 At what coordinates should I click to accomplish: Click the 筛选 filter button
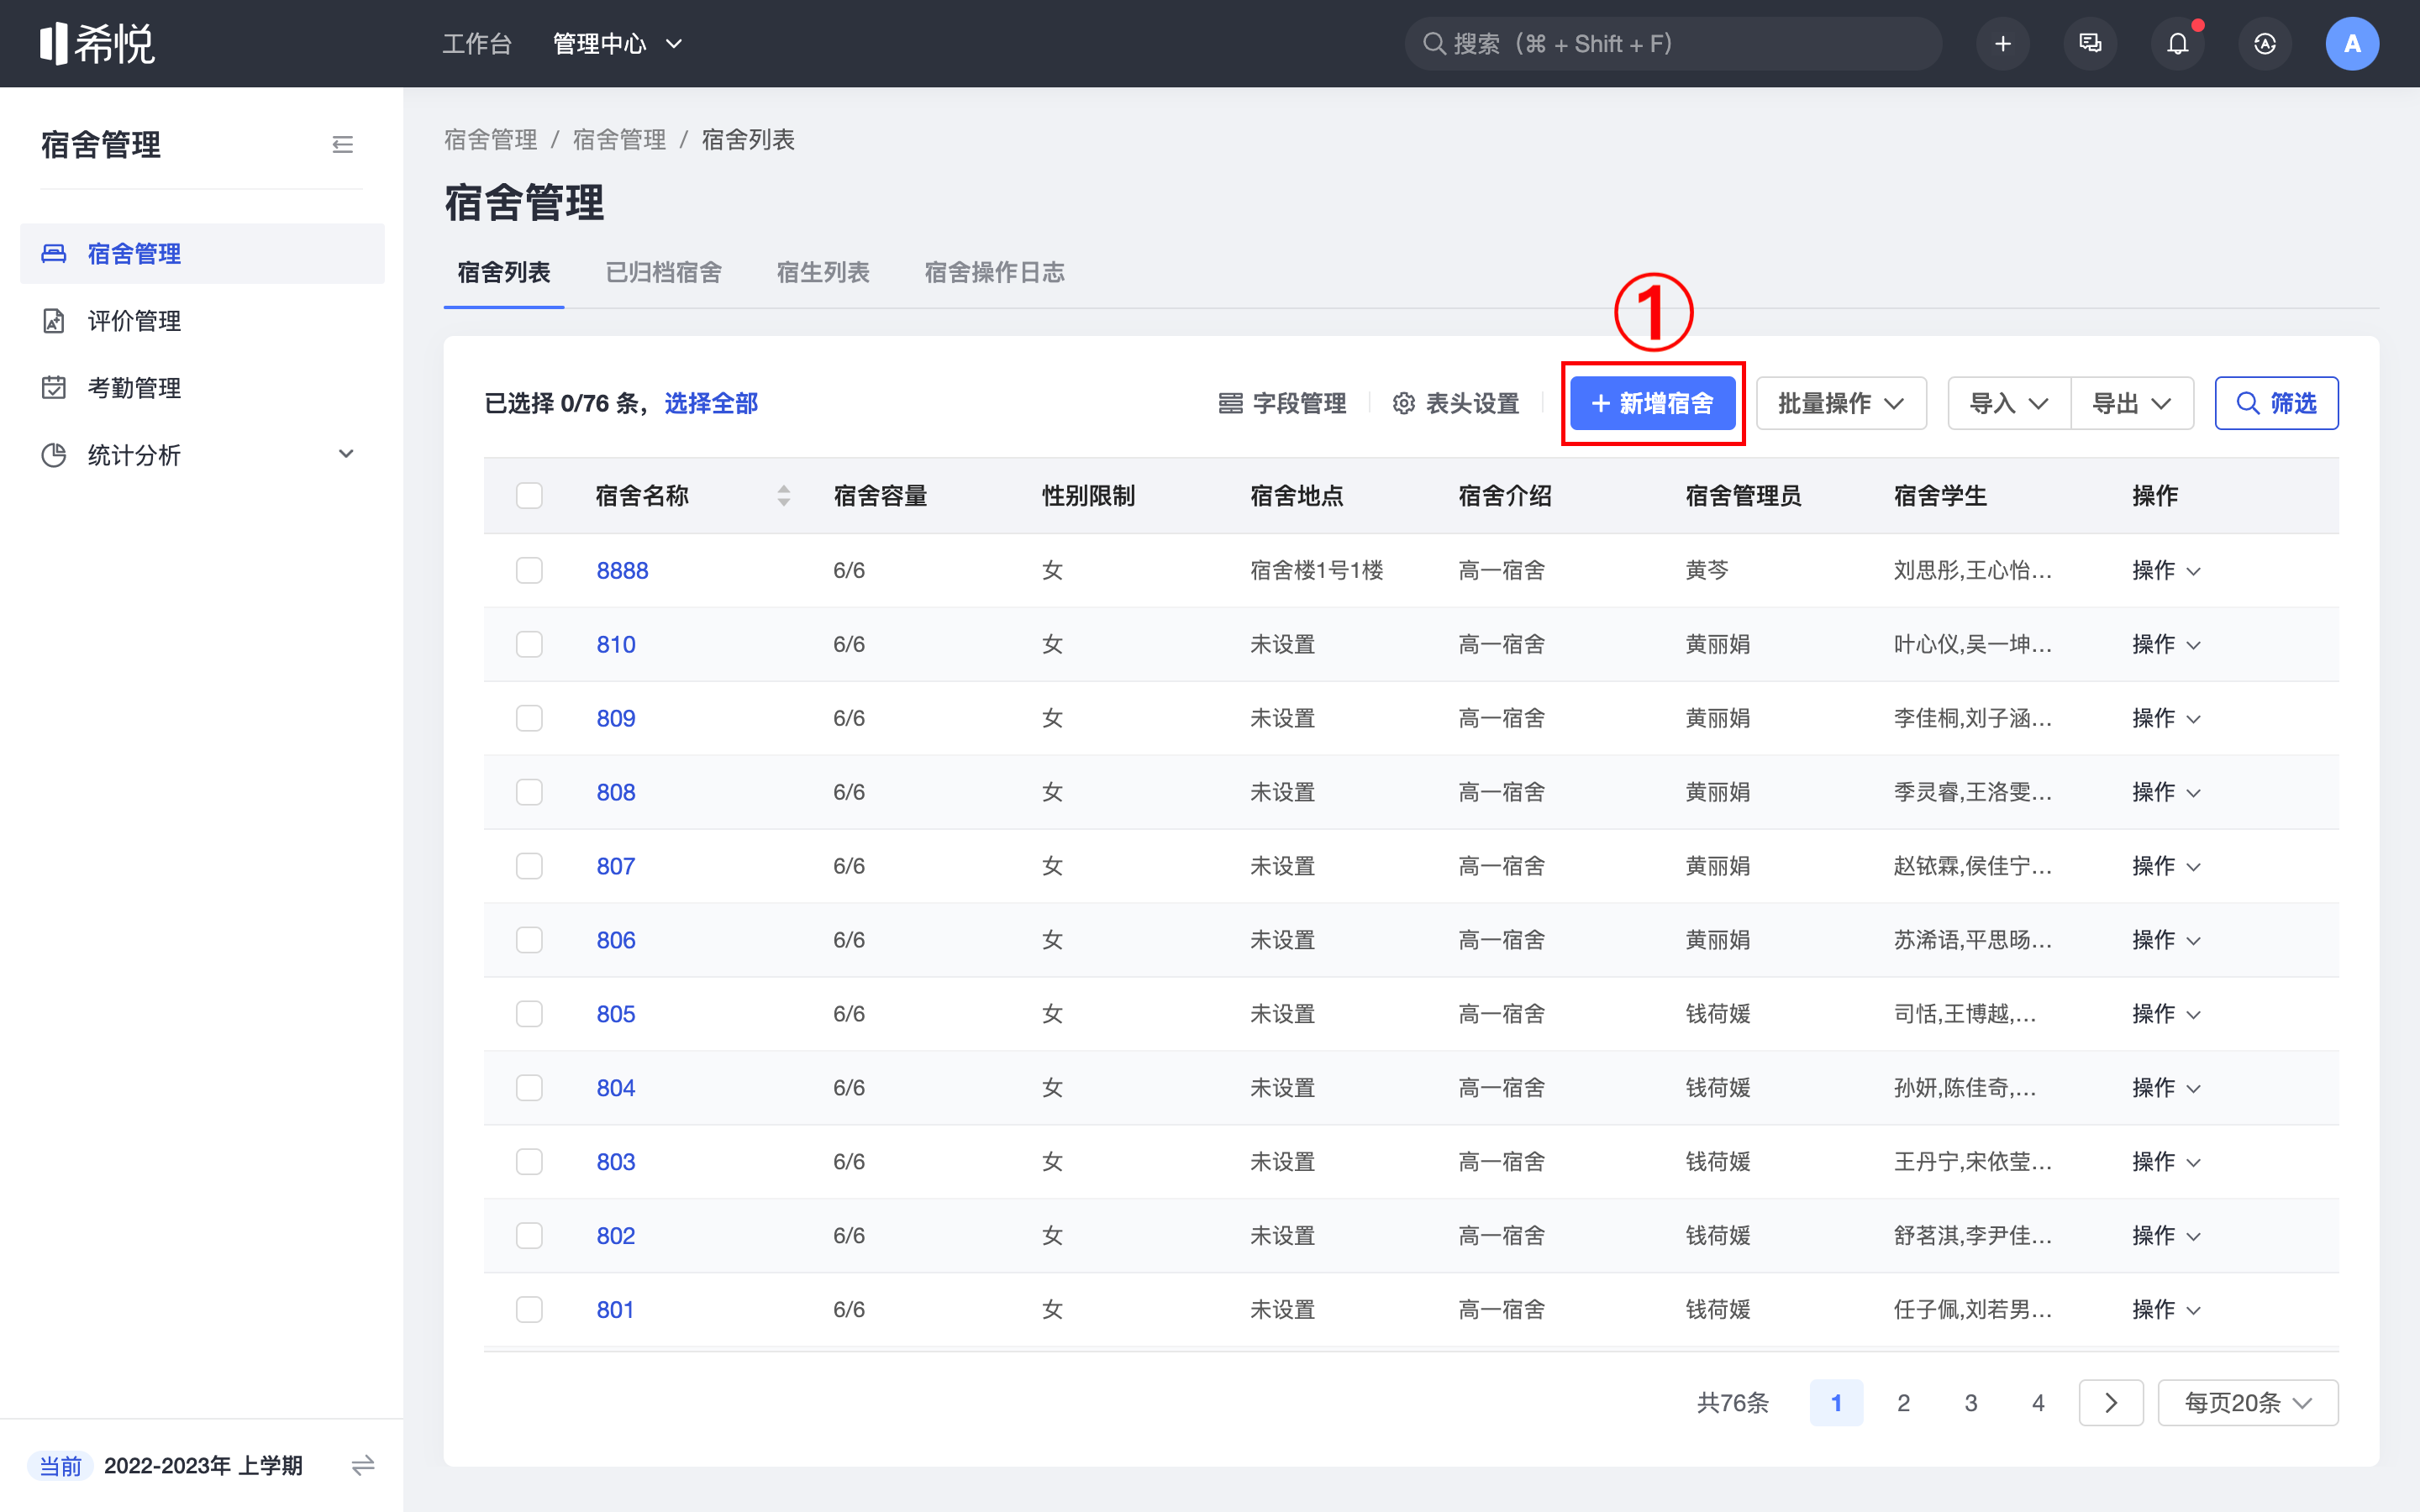pyautogui.click(x=2276, y=403)
